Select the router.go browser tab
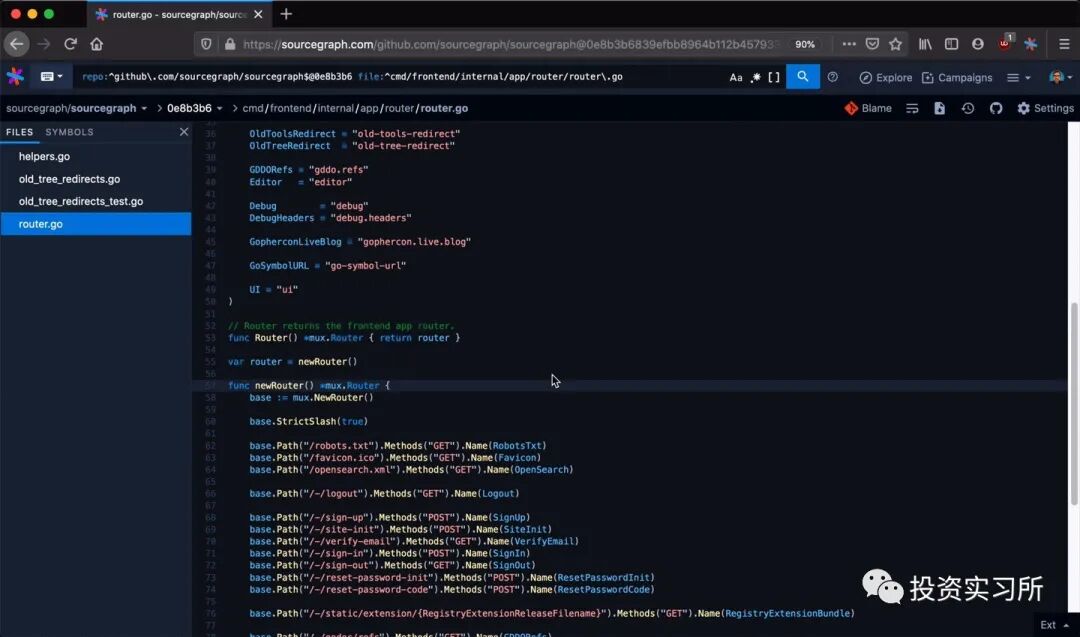This screenshot has width=1080, height=637. (179, 14)
